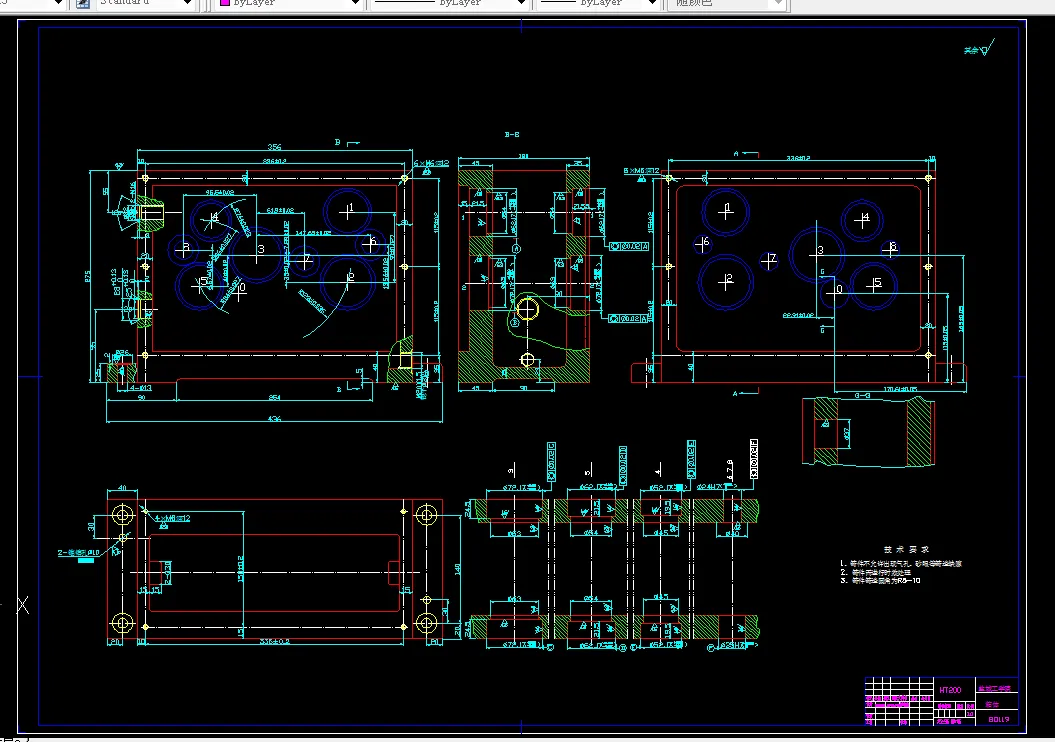The image size is (1055, 742).
Task: Pick the hatched G-G detail section view
Action: pyautogui.click(x=868, y=432)
